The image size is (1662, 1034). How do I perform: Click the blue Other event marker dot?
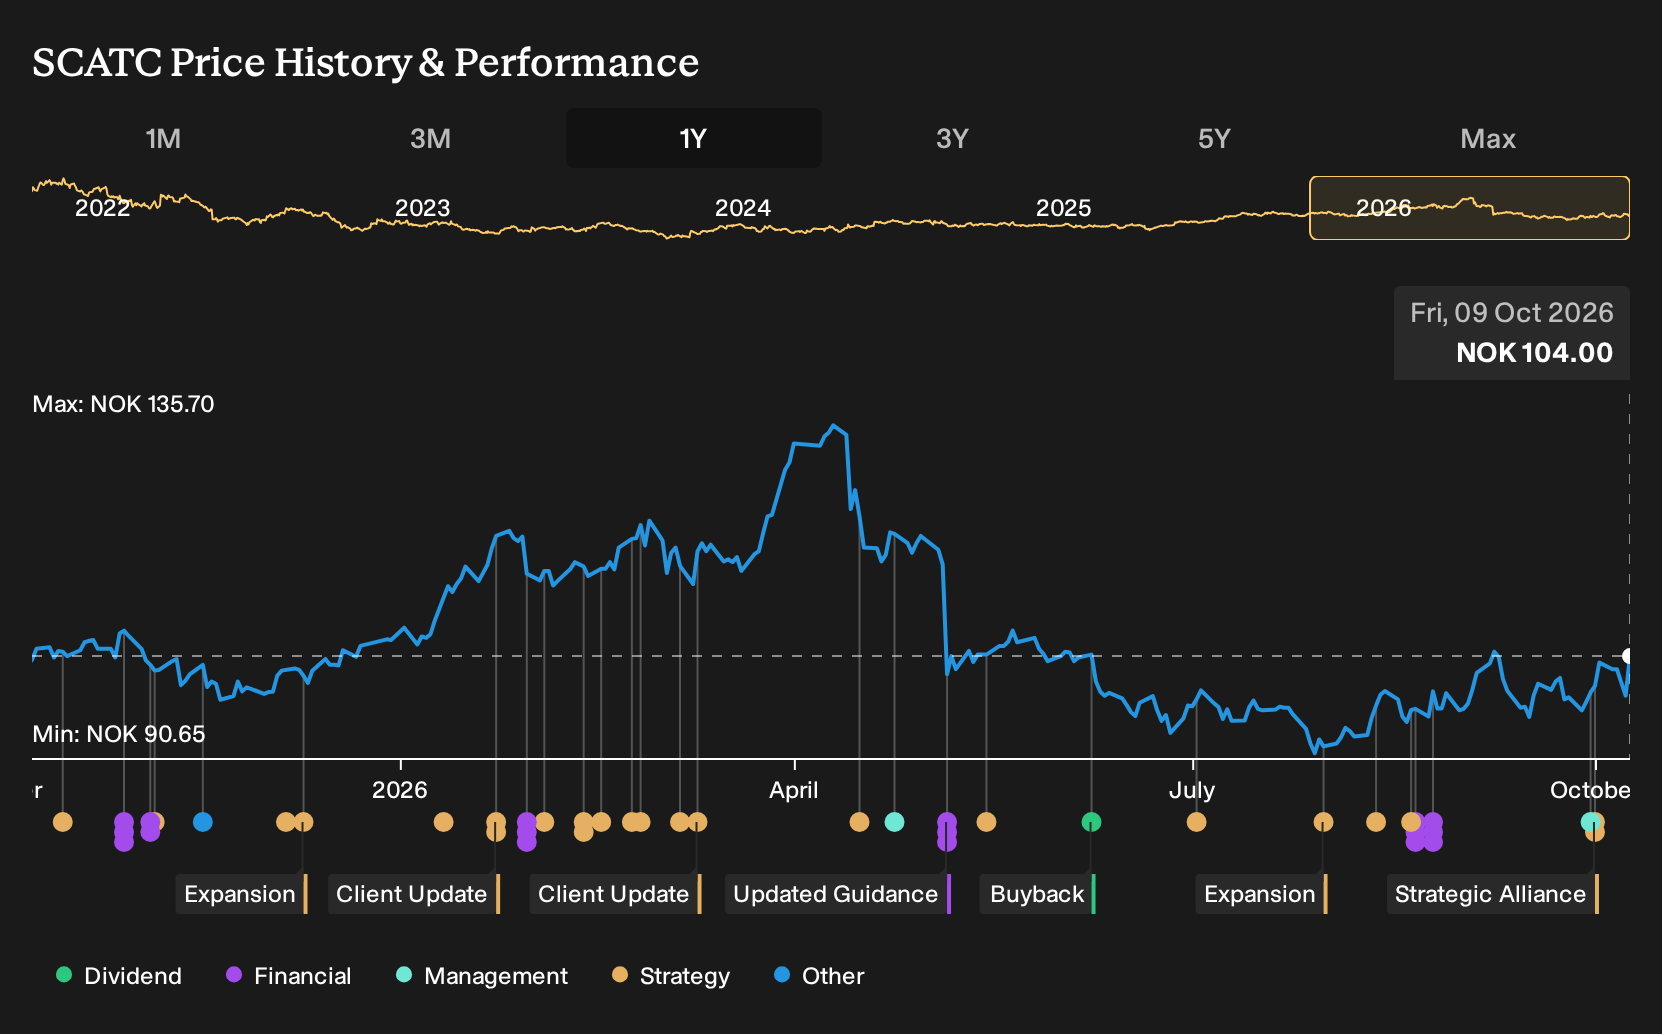click(x=203, y=822)
